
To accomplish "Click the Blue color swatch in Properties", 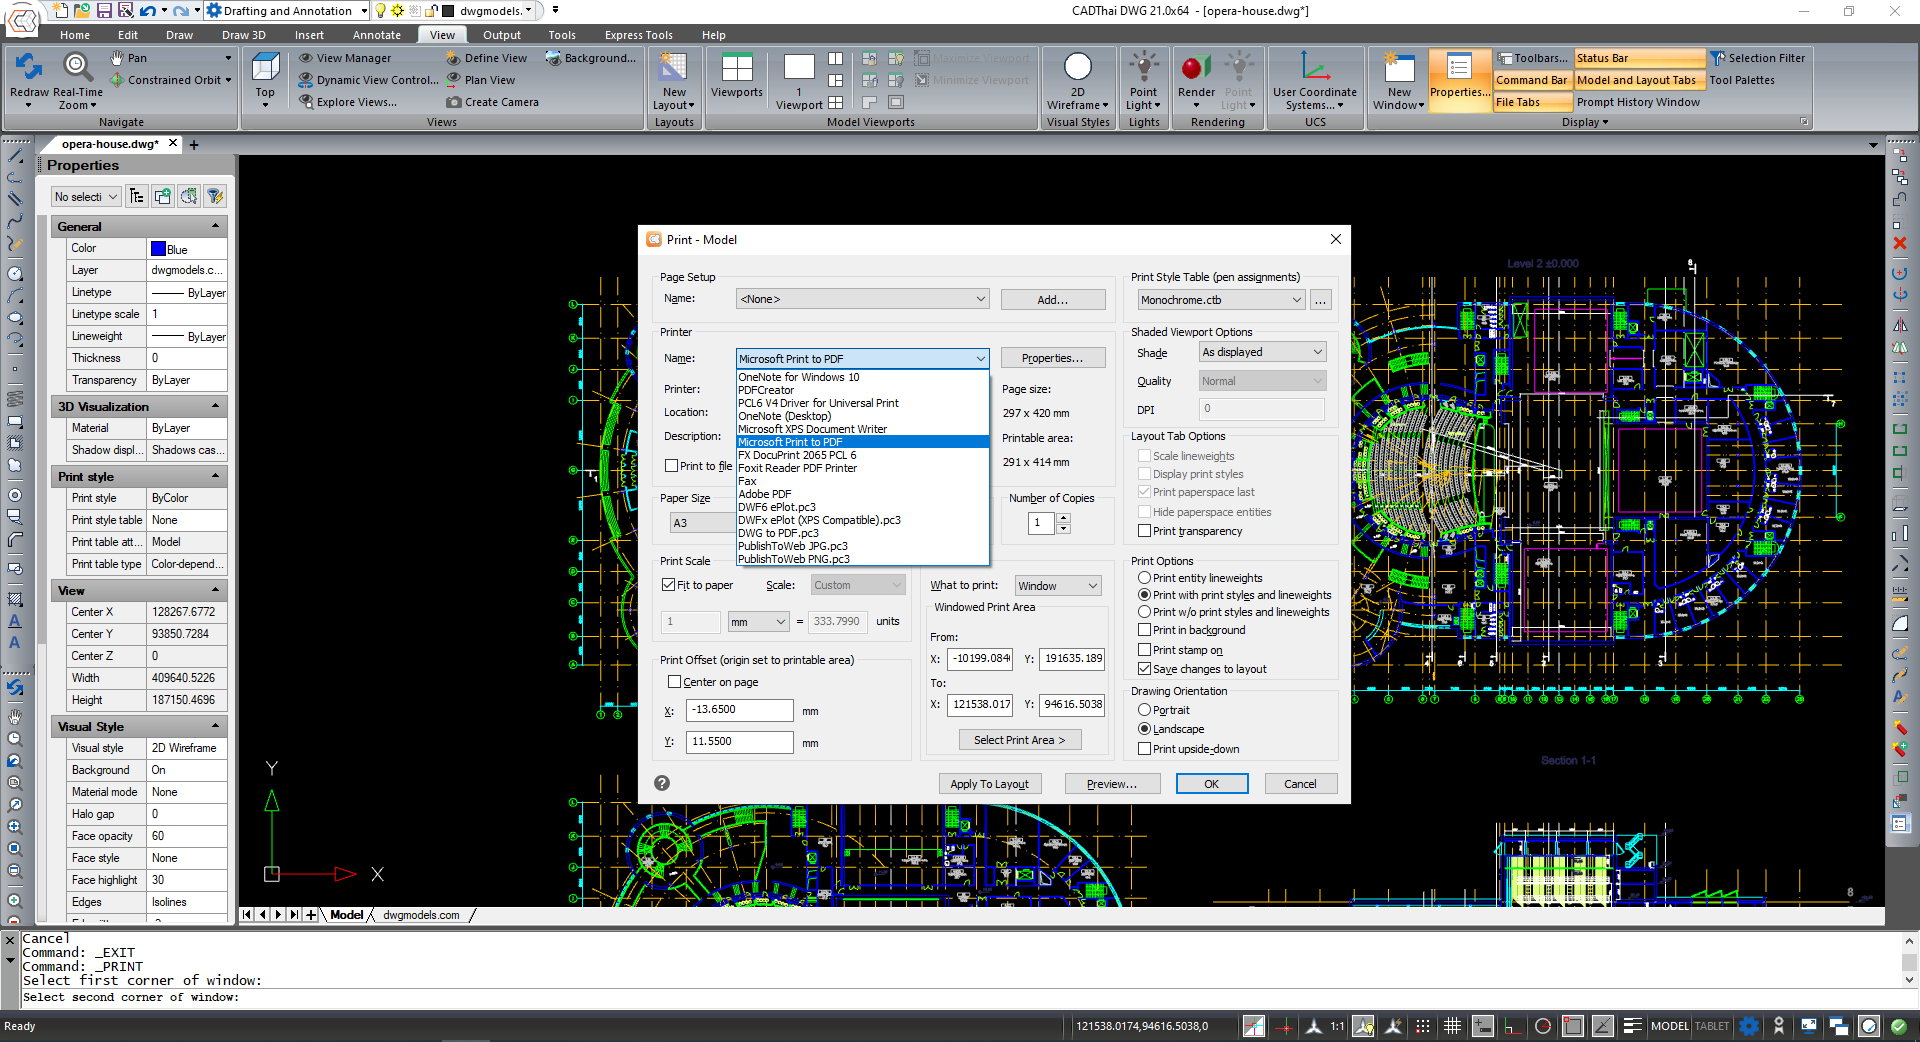I will click(158, 249).
